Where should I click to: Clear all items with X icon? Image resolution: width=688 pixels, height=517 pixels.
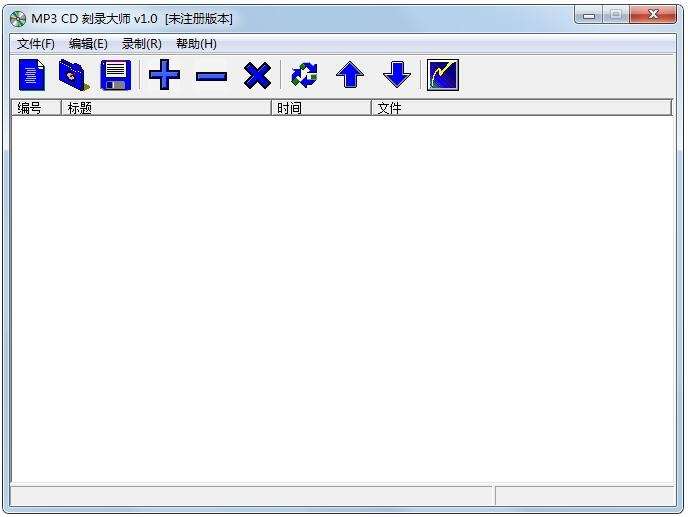click(257, 75)
